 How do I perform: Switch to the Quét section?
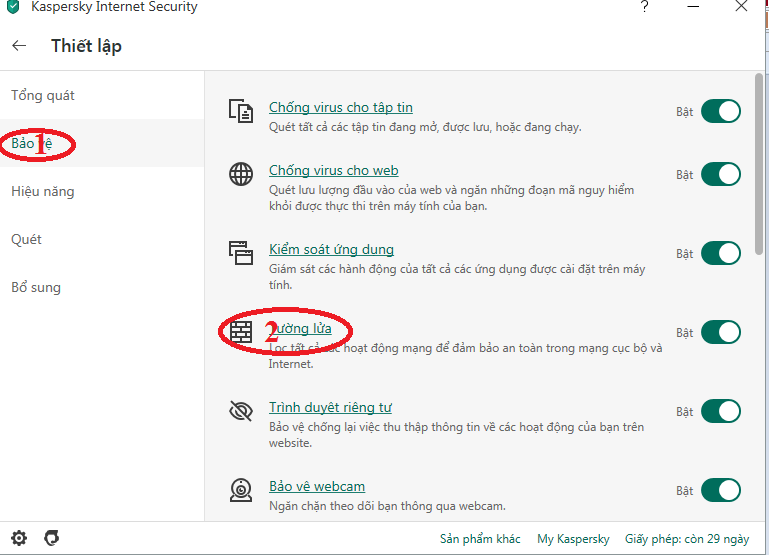pos(26,239)
